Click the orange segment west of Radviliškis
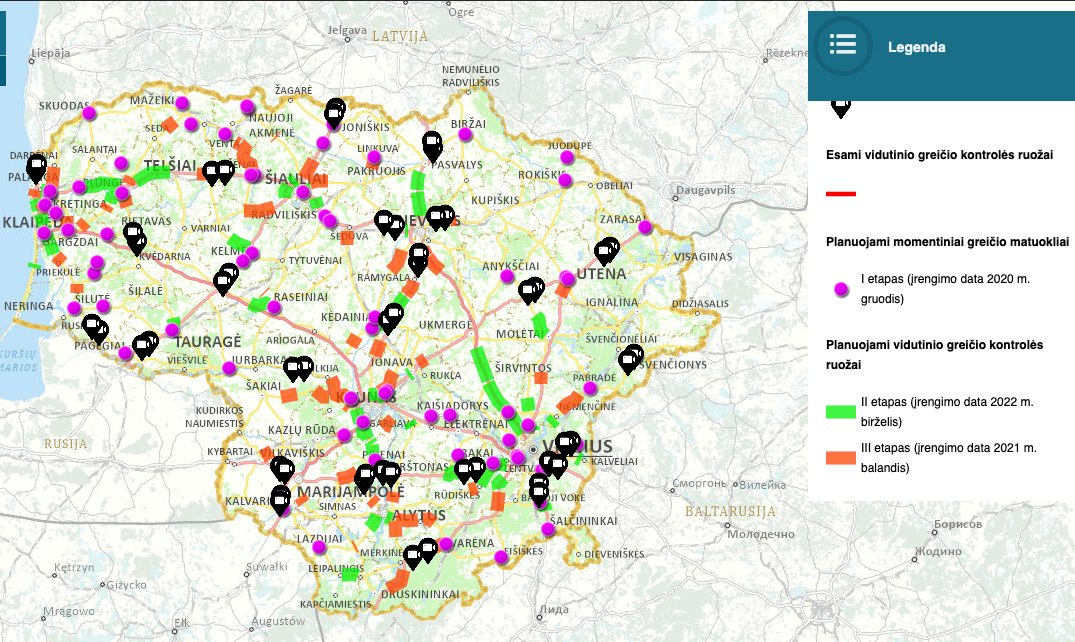Screen dimensions: 1075x642 [x=258, y=209]
